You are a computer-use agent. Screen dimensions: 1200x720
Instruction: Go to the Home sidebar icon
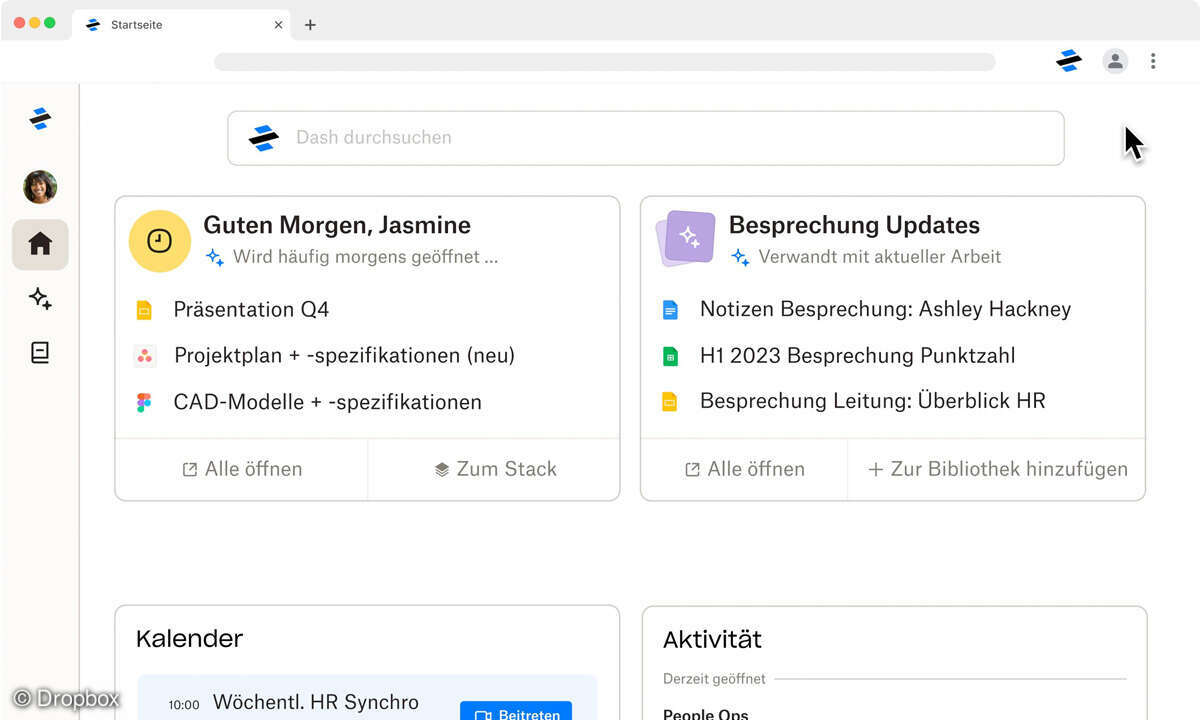[40, 244]
